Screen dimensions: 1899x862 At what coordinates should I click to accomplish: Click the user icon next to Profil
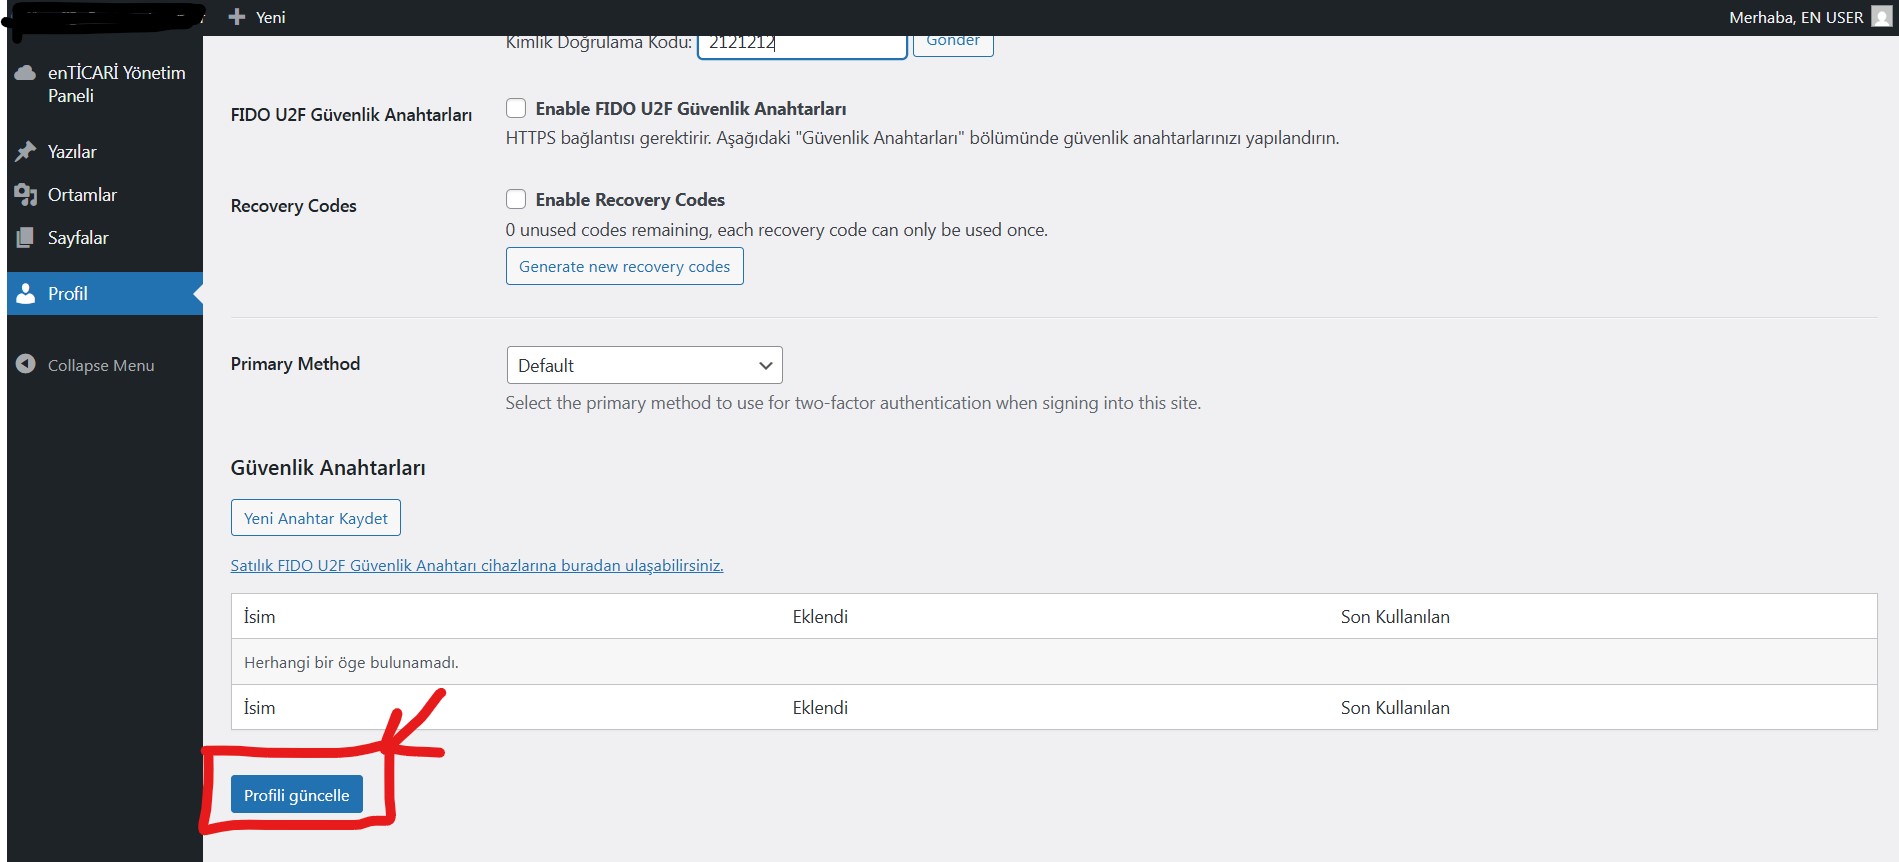coord(25,294)
